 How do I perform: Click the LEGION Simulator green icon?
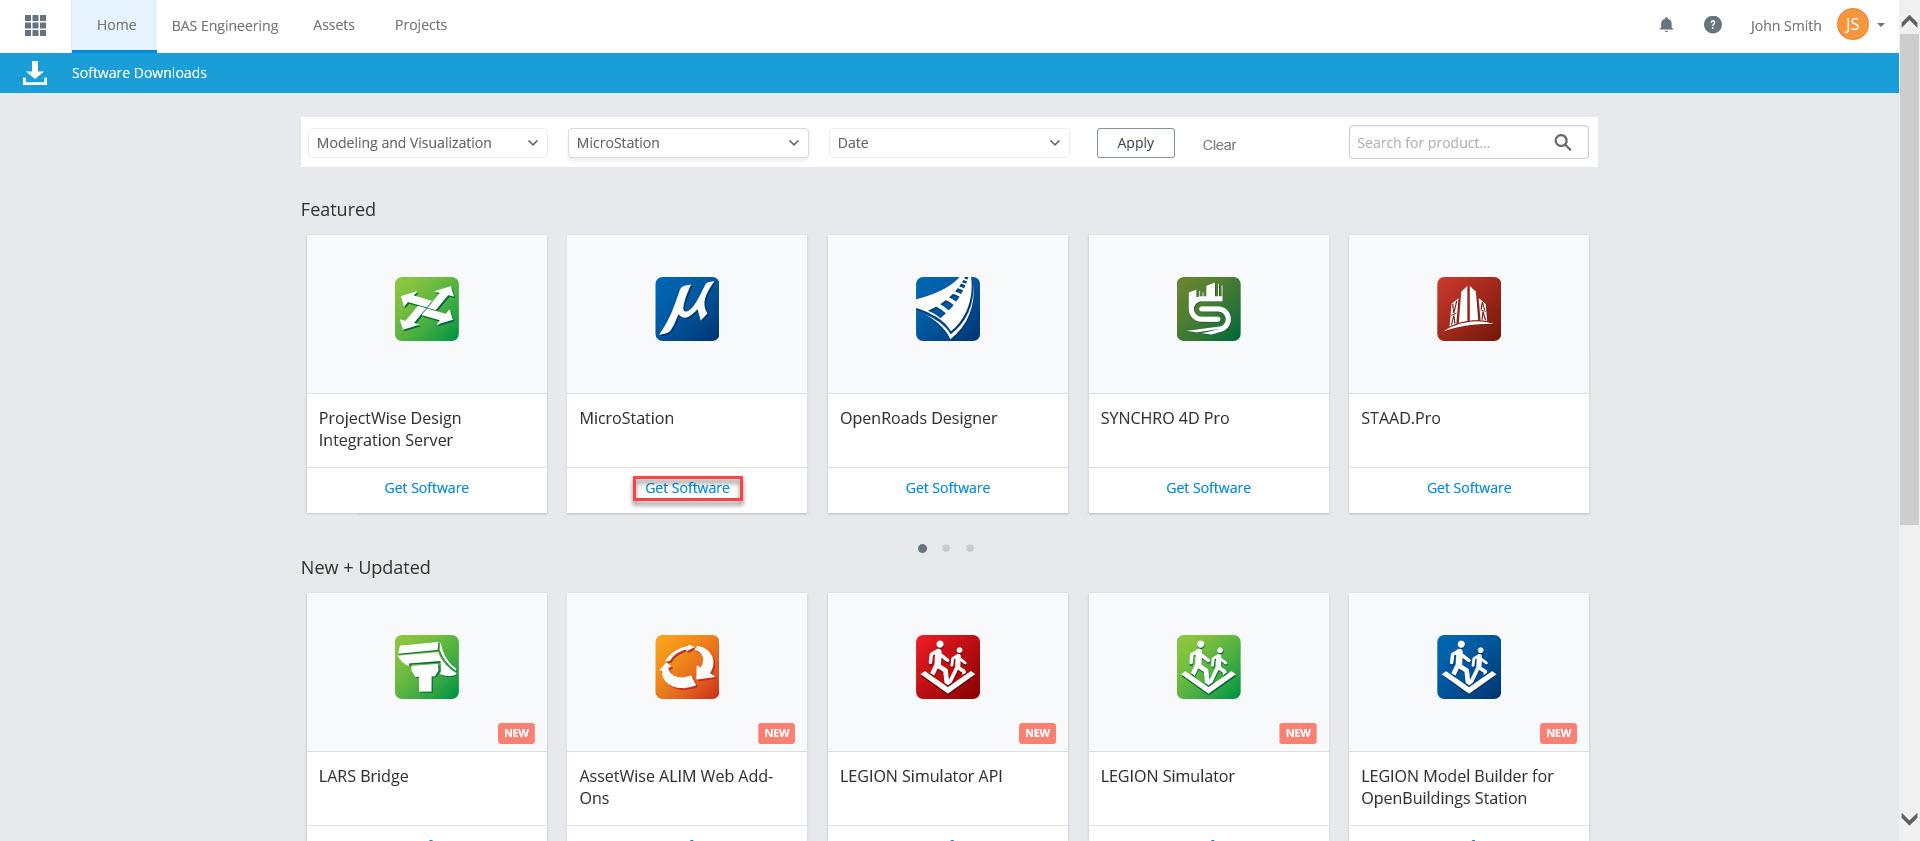point(1208,667)
